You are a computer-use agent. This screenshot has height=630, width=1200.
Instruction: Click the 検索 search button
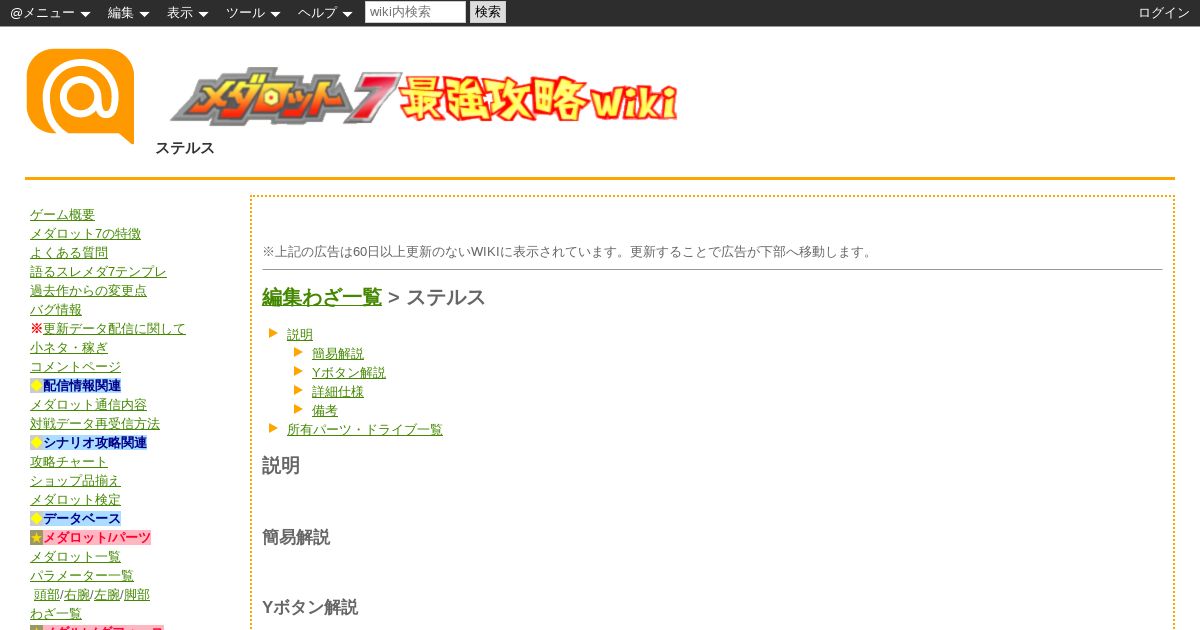[x=488, y=12]
